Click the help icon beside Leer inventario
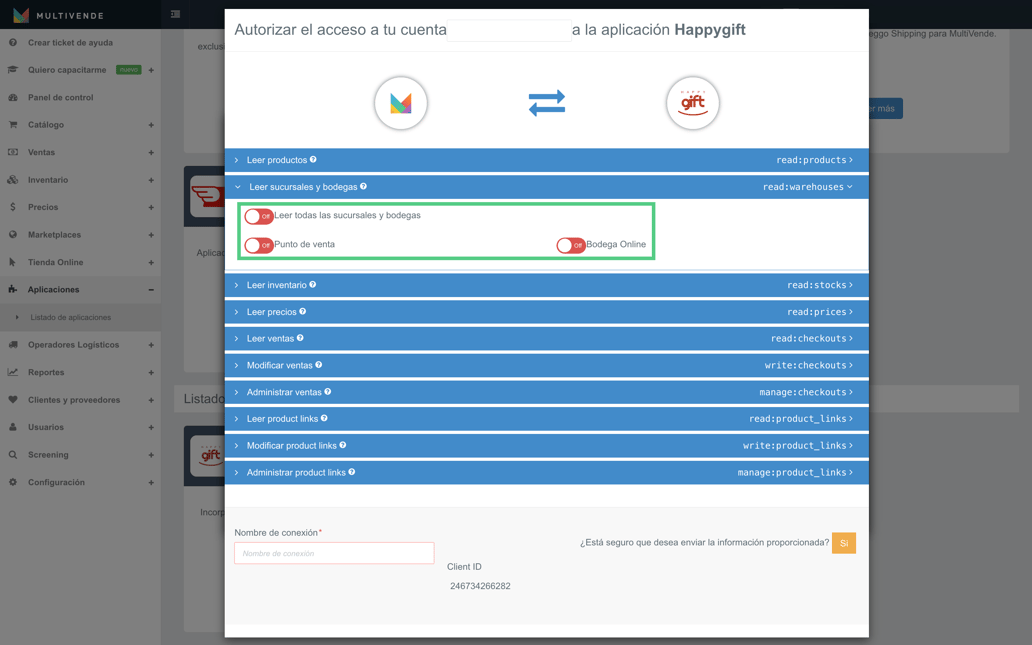 pyautogui.click(x=313, y=284)
